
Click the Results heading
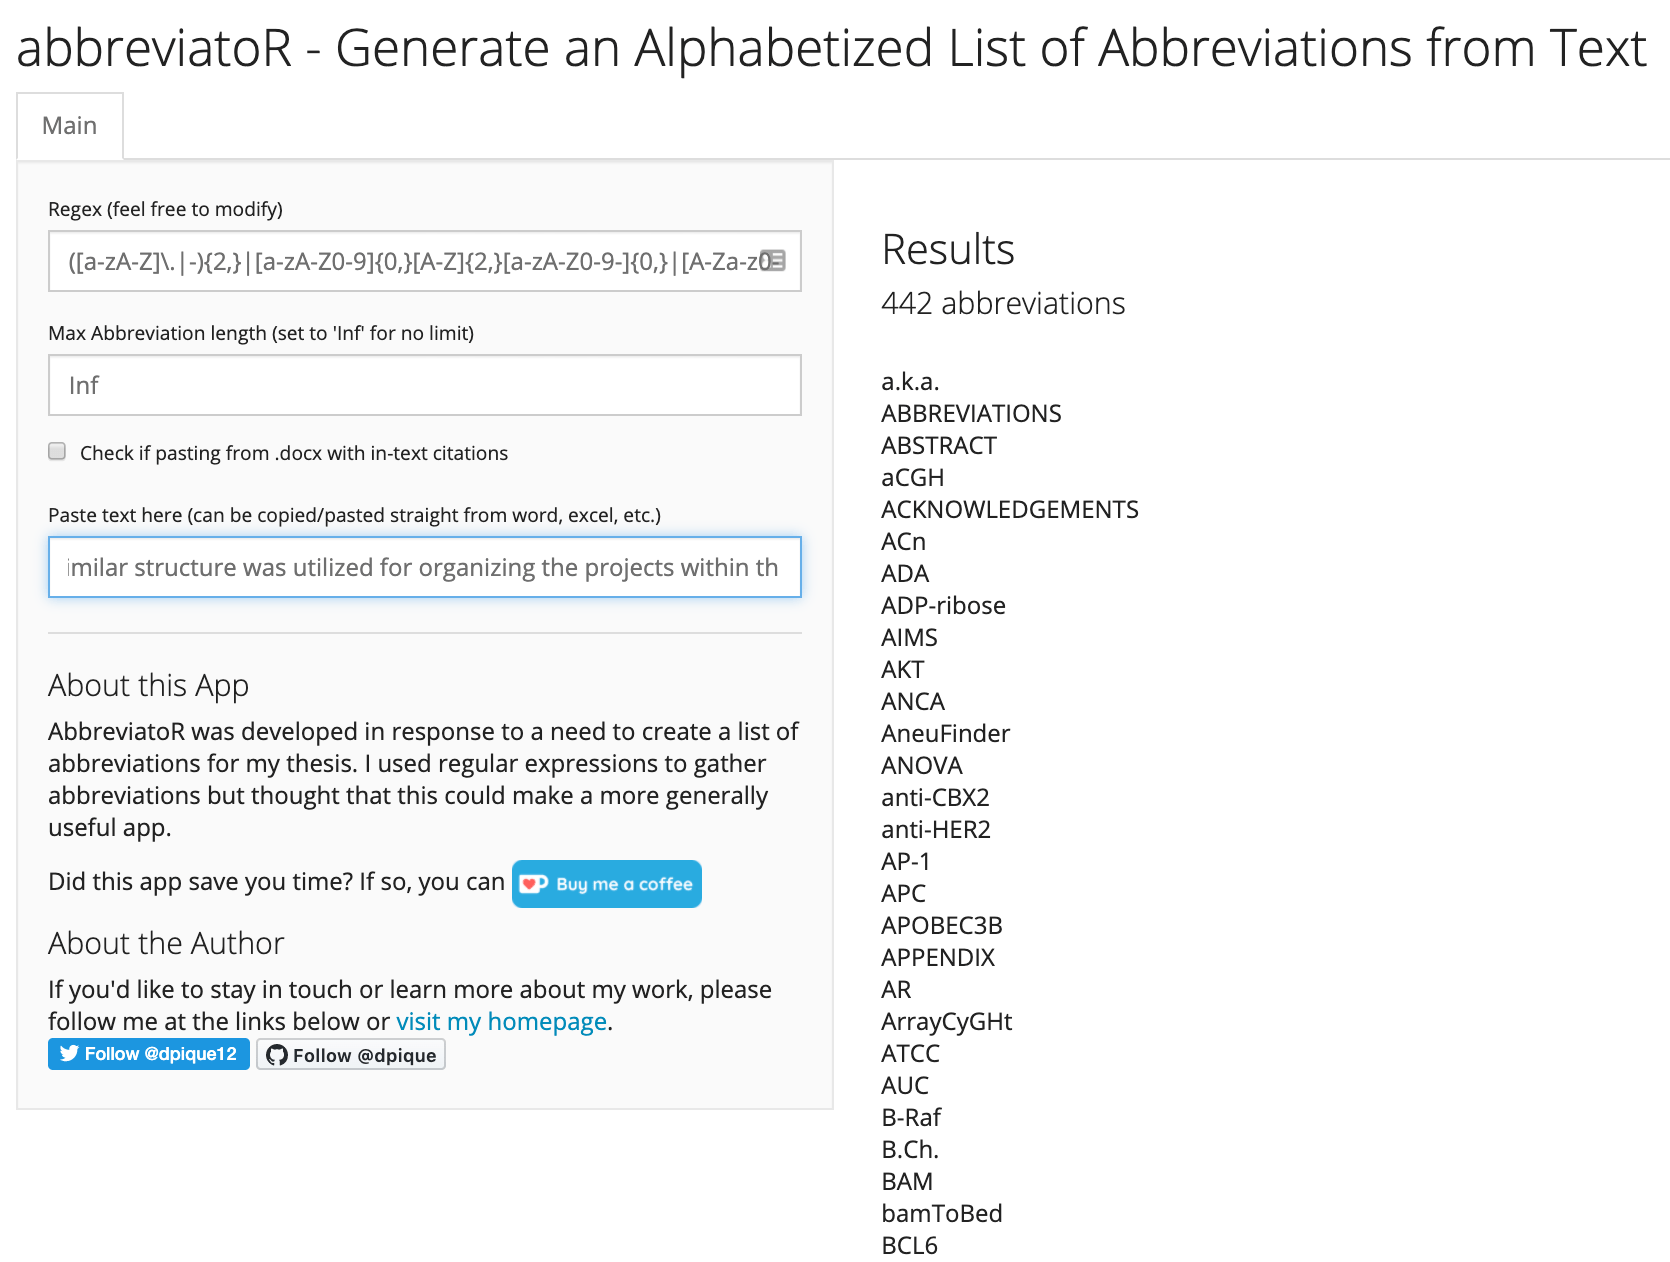[x=948, y=250]
